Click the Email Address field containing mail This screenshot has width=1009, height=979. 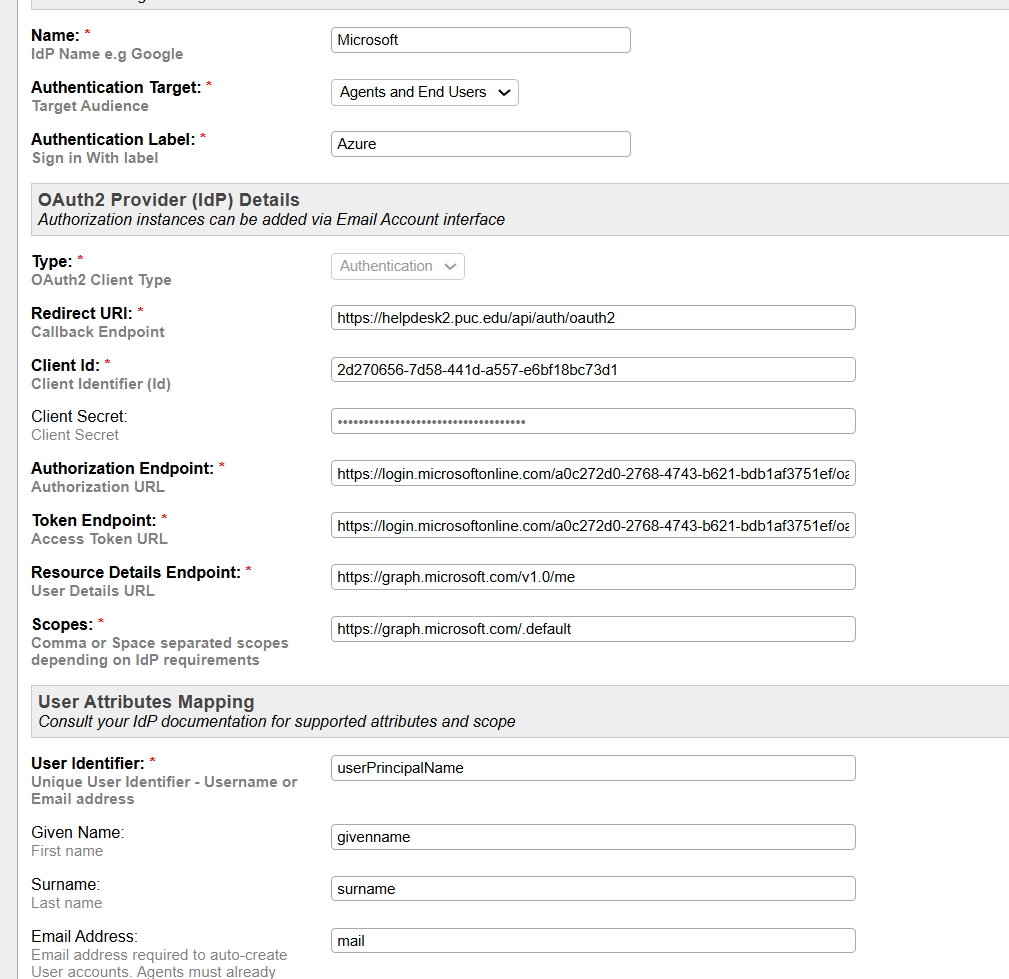point(592,941)
